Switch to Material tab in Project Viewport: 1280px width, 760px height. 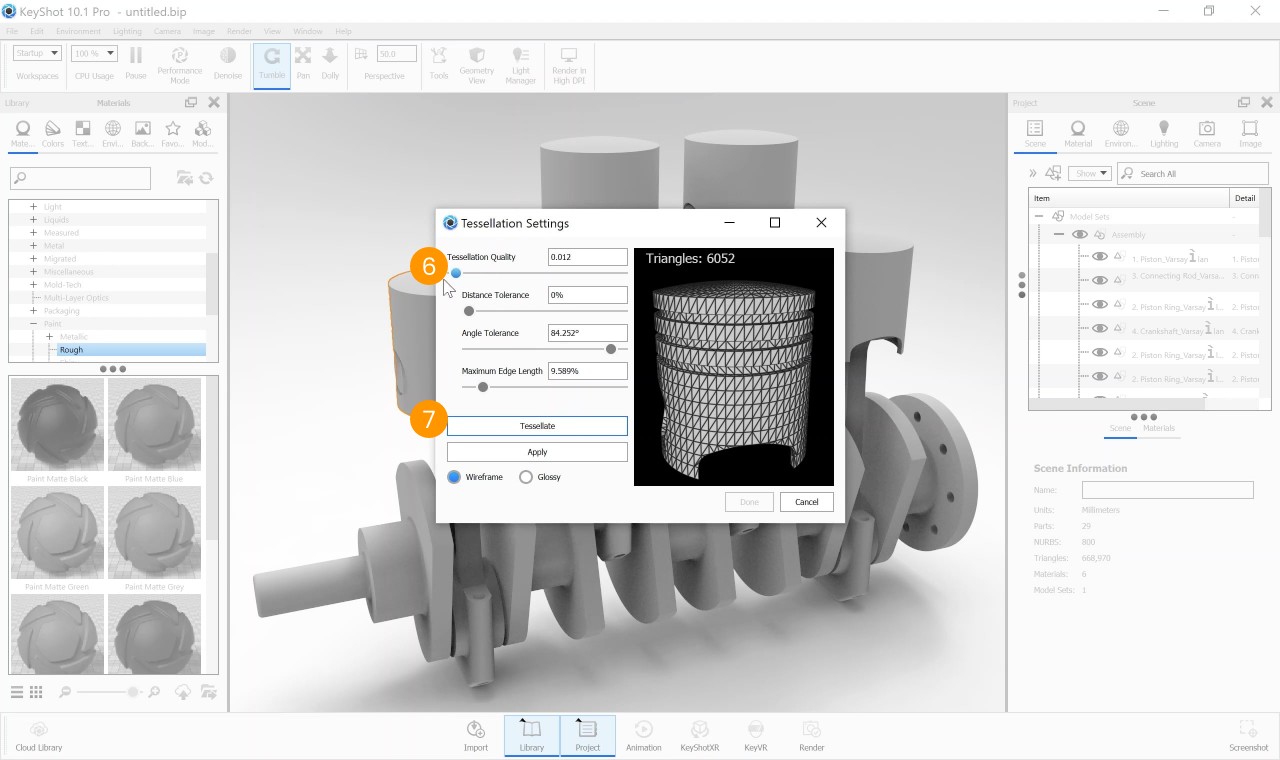[x=1078, y=134]
